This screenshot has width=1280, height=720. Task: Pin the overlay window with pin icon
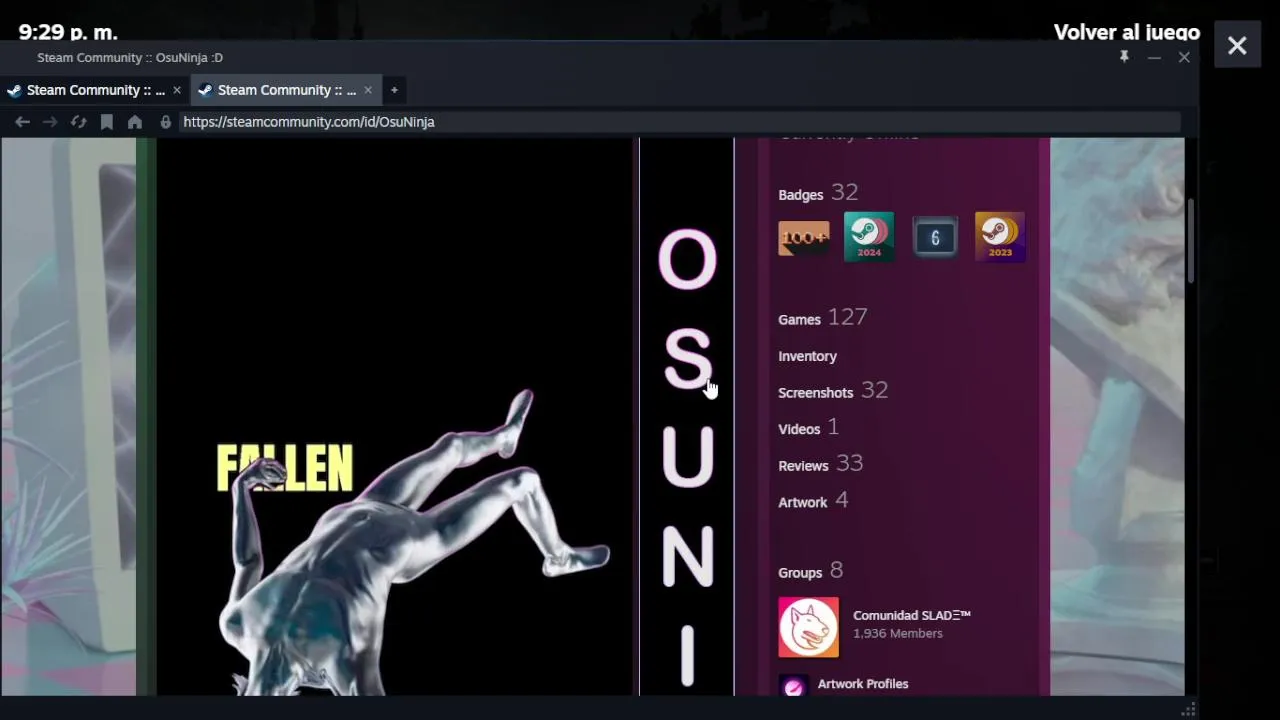coord(1124,57)
